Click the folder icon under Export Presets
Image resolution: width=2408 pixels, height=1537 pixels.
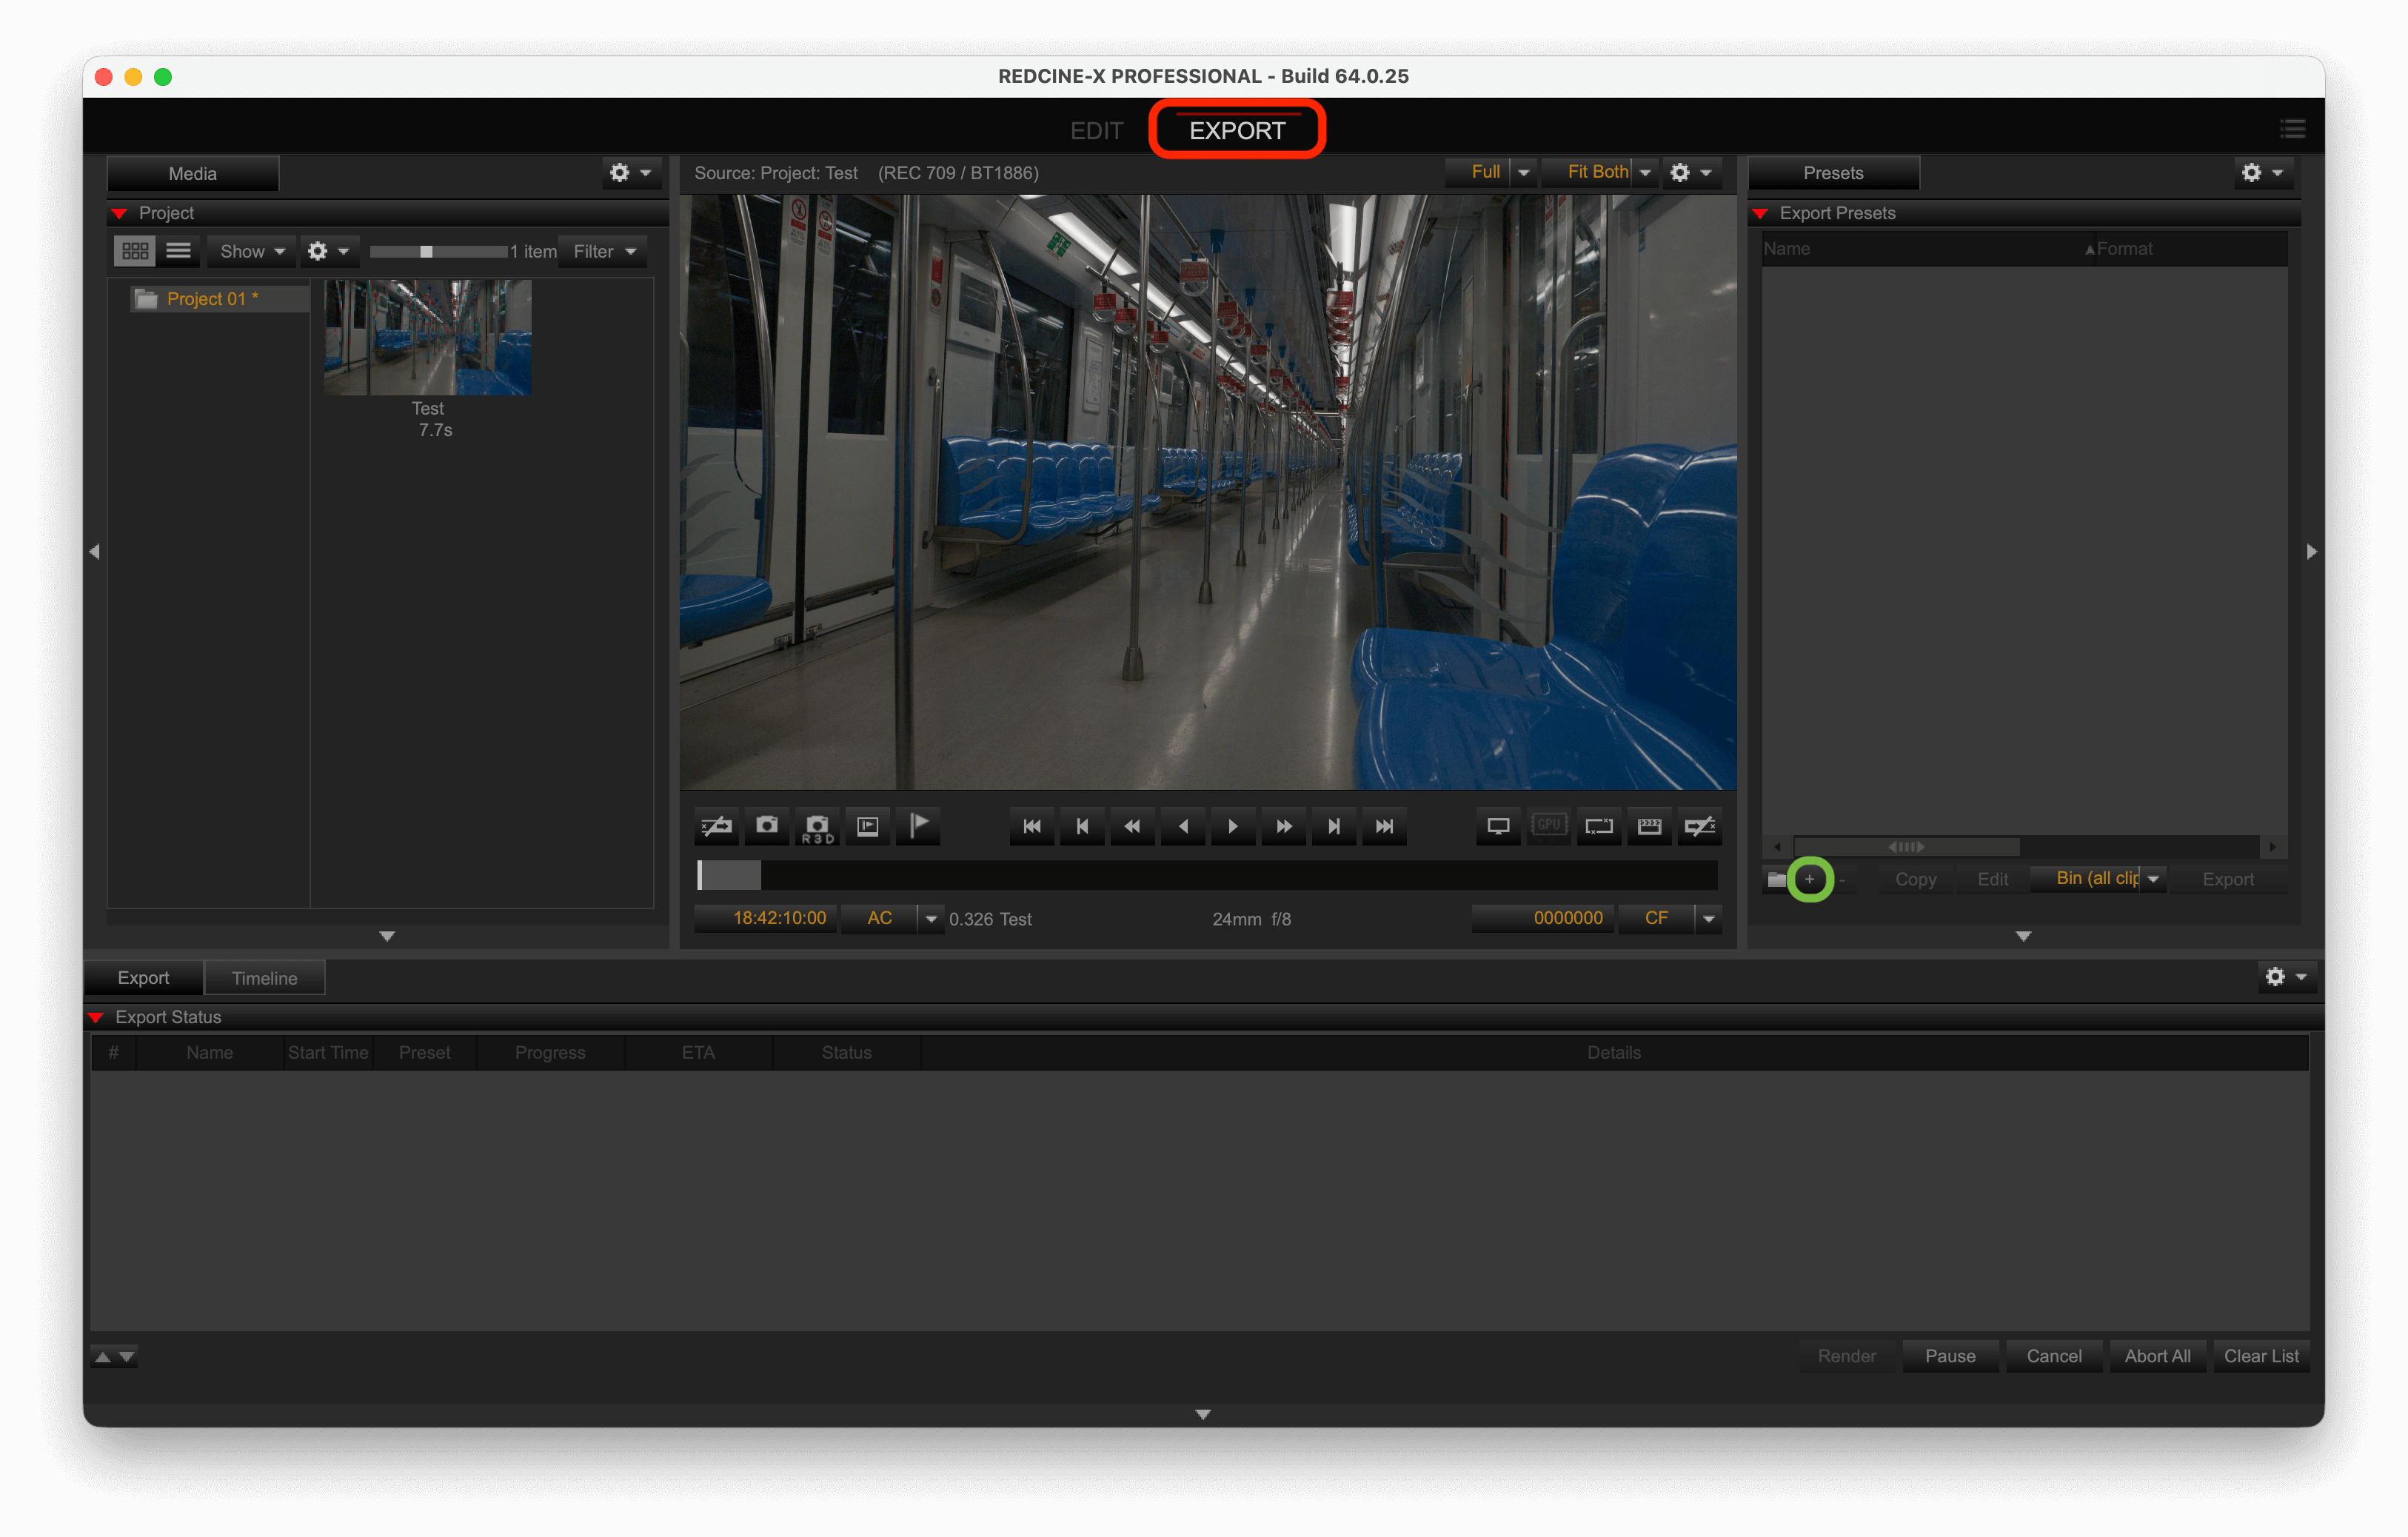click(x=1776, y=879)
